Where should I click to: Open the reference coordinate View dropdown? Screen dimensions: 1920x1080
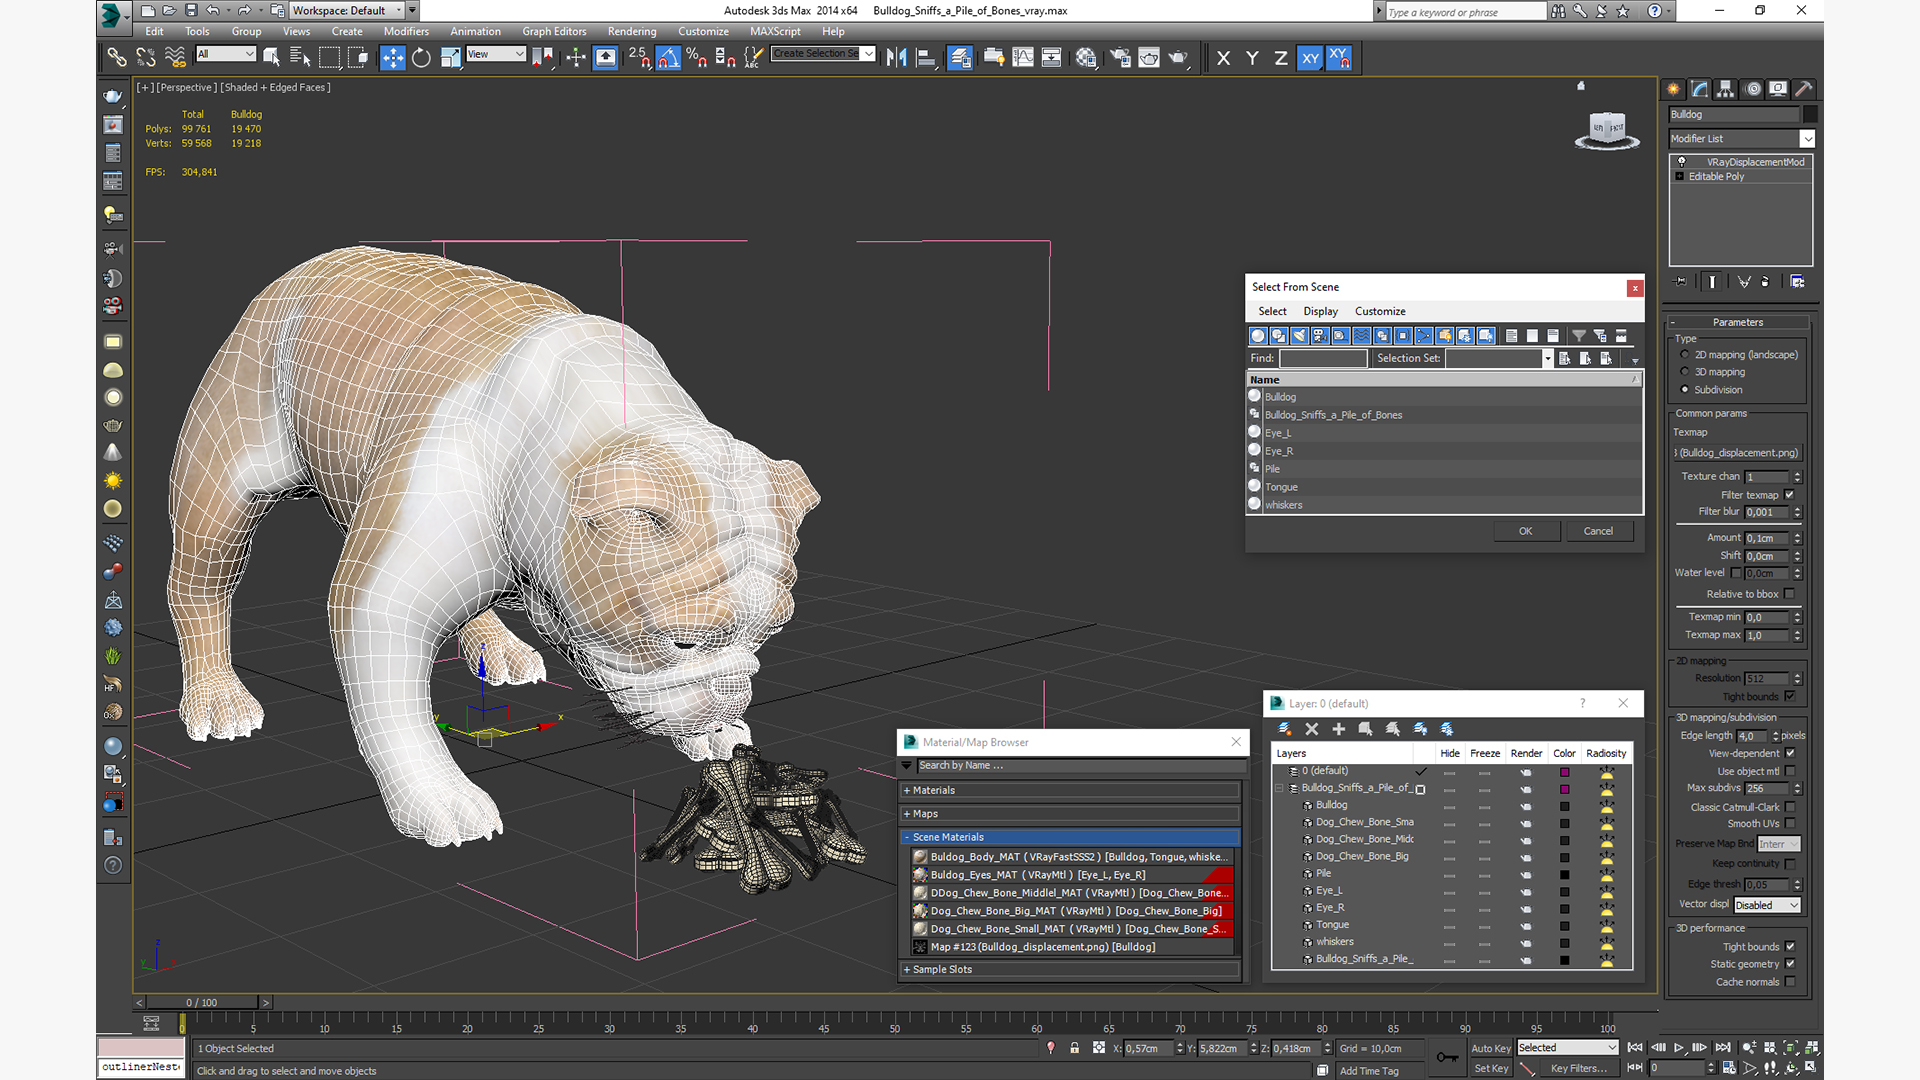[x=496, y=54]
